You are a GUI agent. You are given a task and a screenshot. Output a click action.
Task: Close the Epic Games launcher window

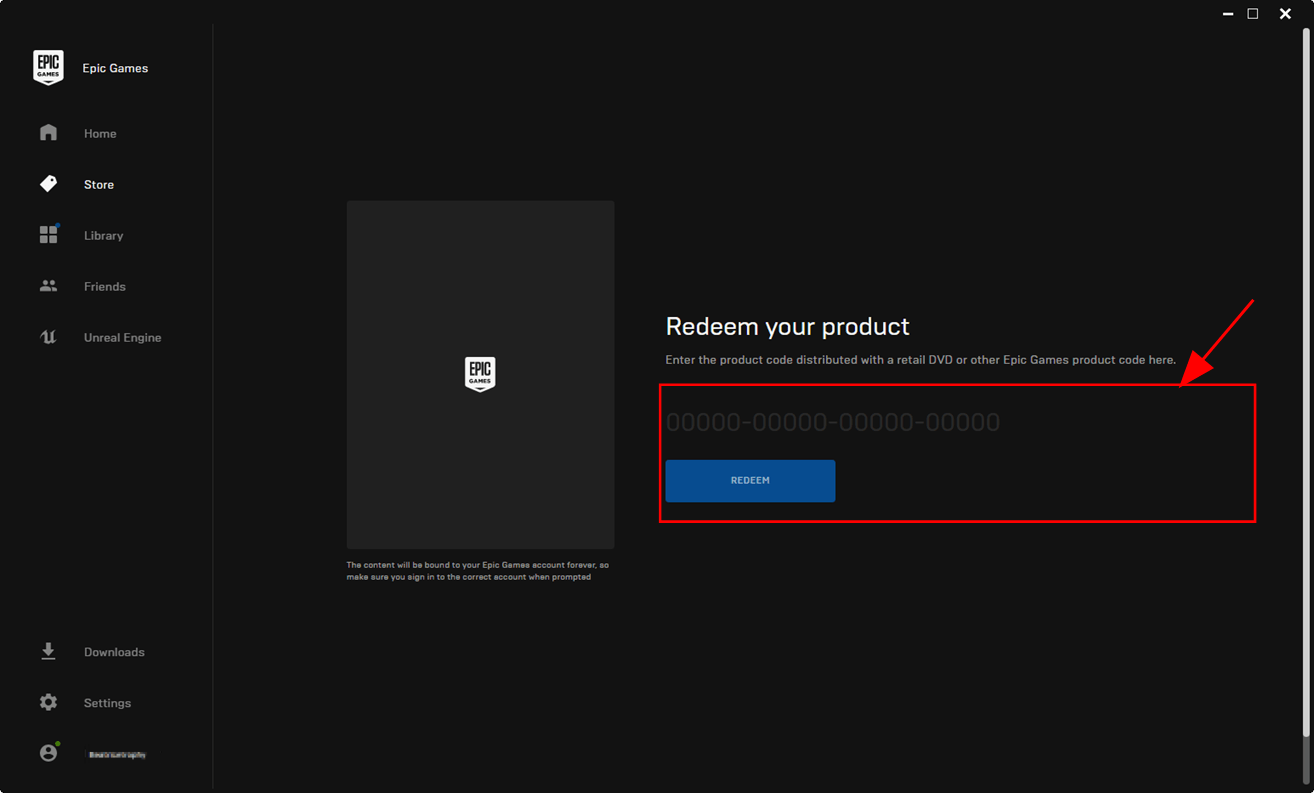point(1285,14)
